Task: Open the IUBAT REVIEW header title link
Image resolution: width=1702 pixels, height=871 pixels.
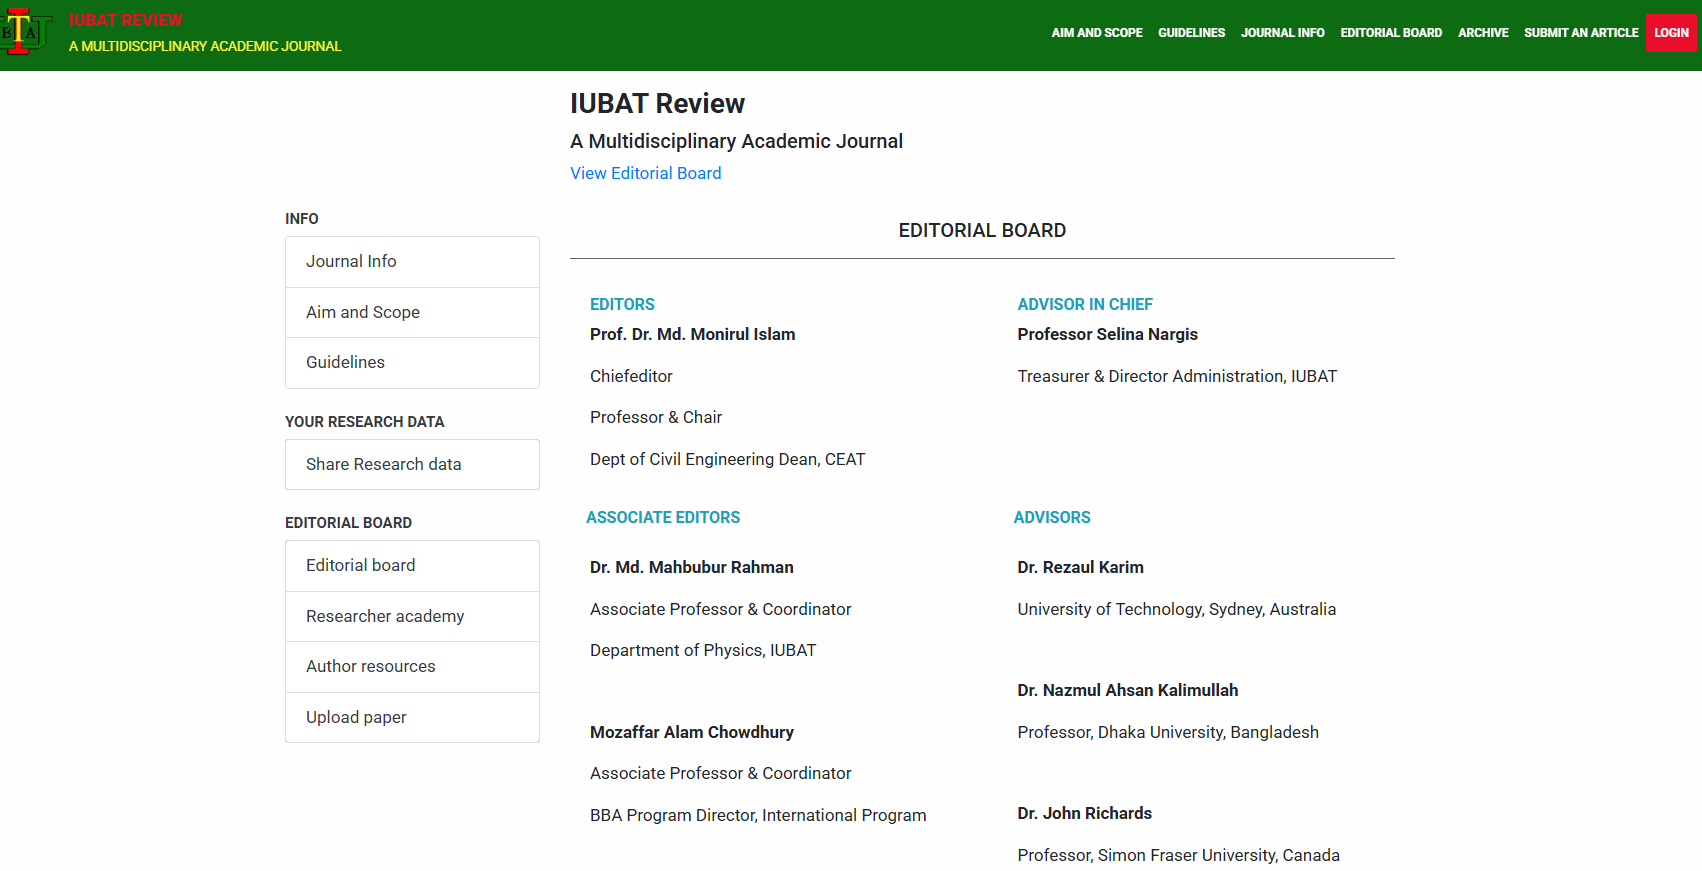Action: tap(126, 20)
